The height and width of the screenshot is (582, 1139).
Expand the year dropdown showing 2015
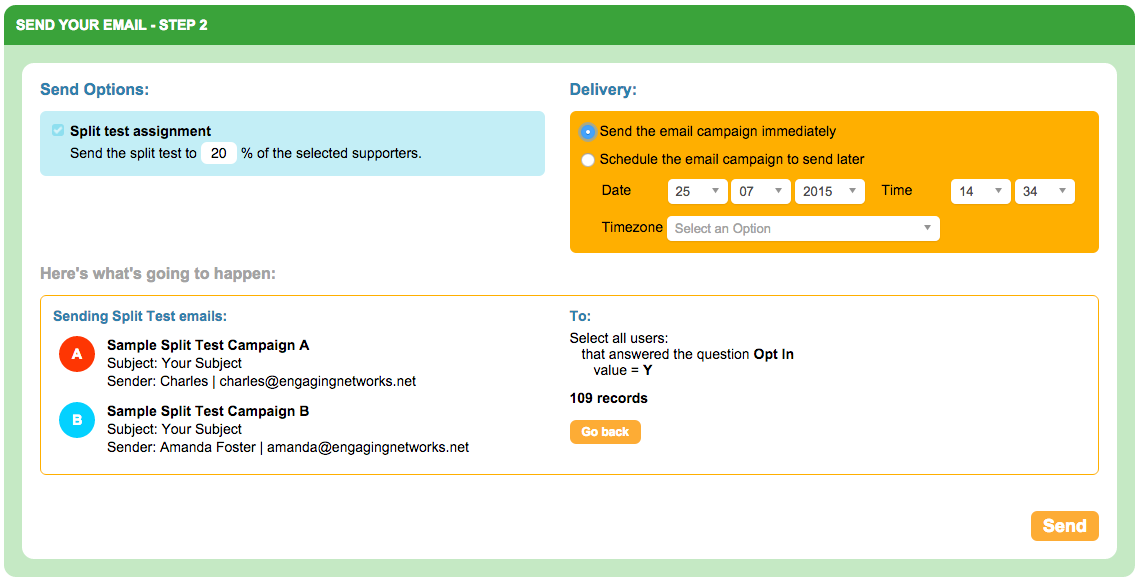click(x=829, y=191)
